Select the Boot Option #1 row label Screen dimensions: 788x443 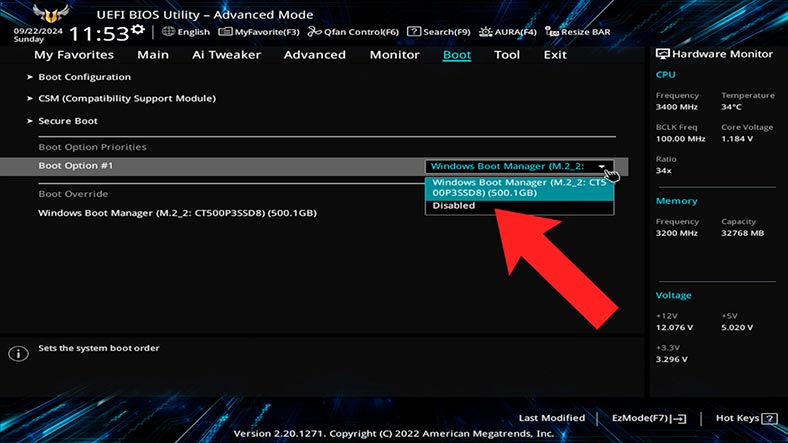[76, 166]
